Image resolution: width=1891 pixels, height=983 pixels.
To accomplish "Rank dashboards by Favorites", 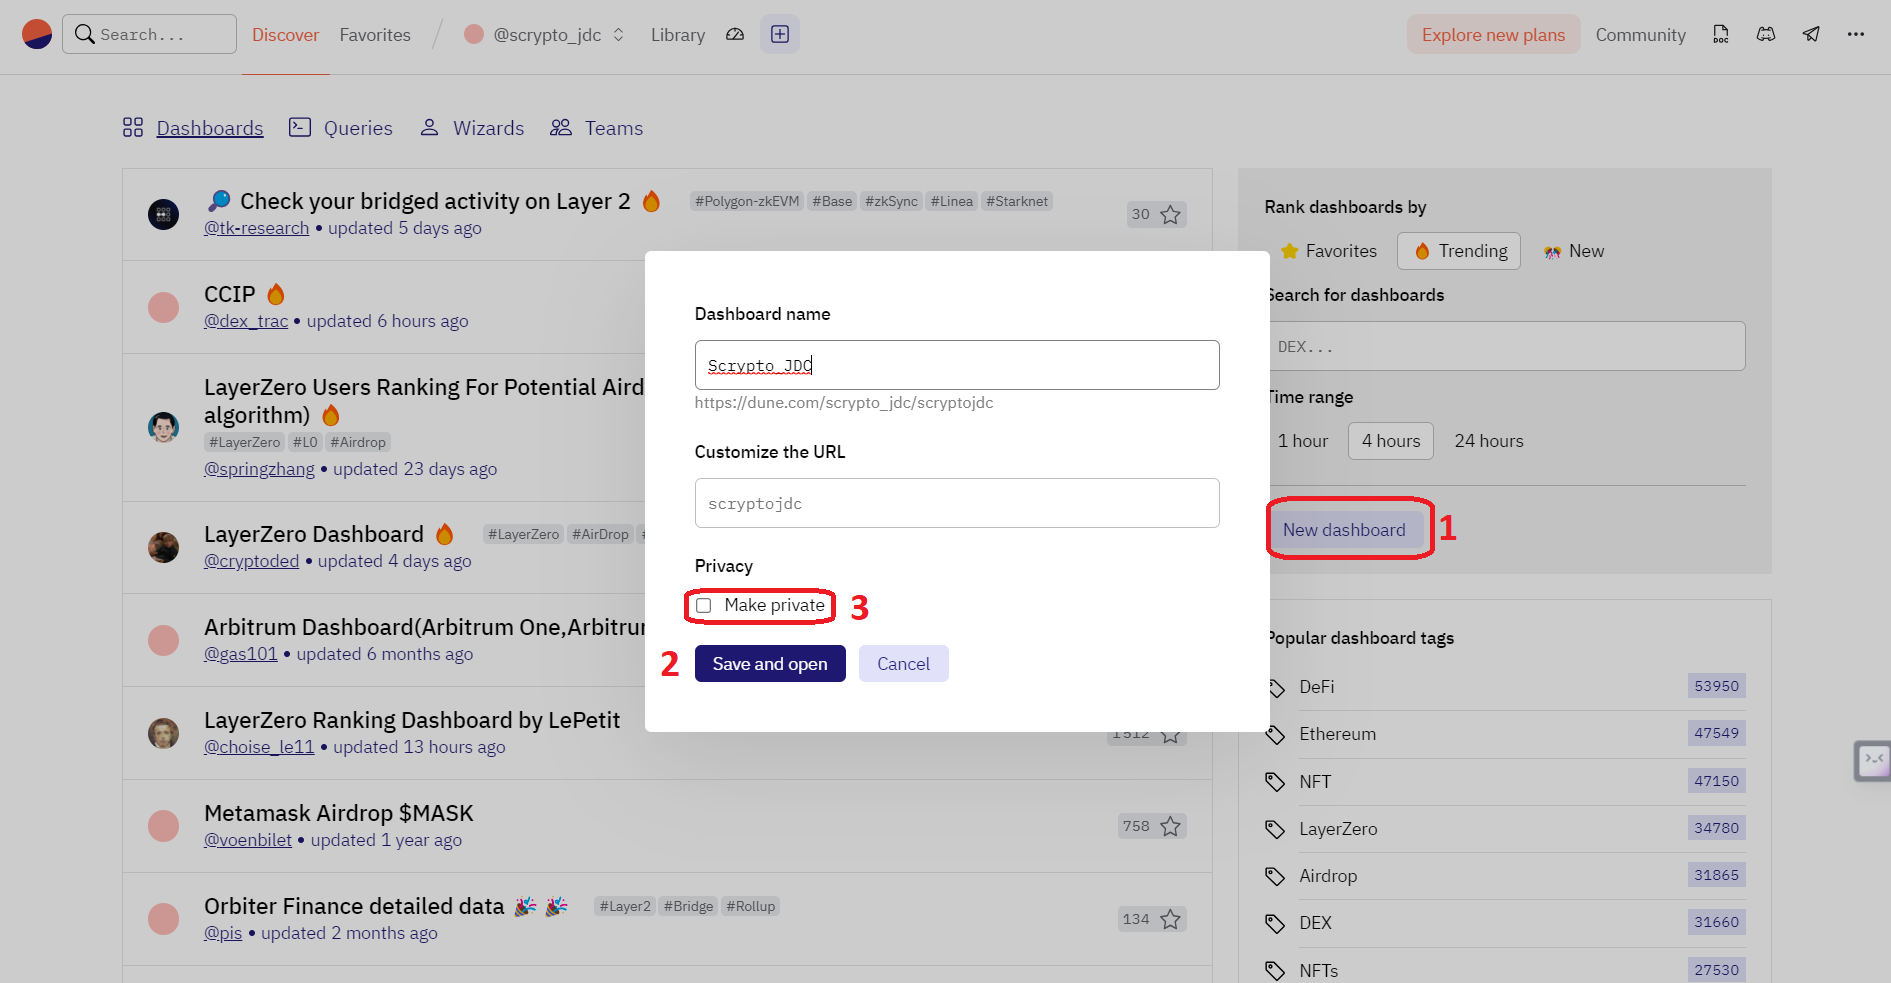I will tap(1329, 251).
